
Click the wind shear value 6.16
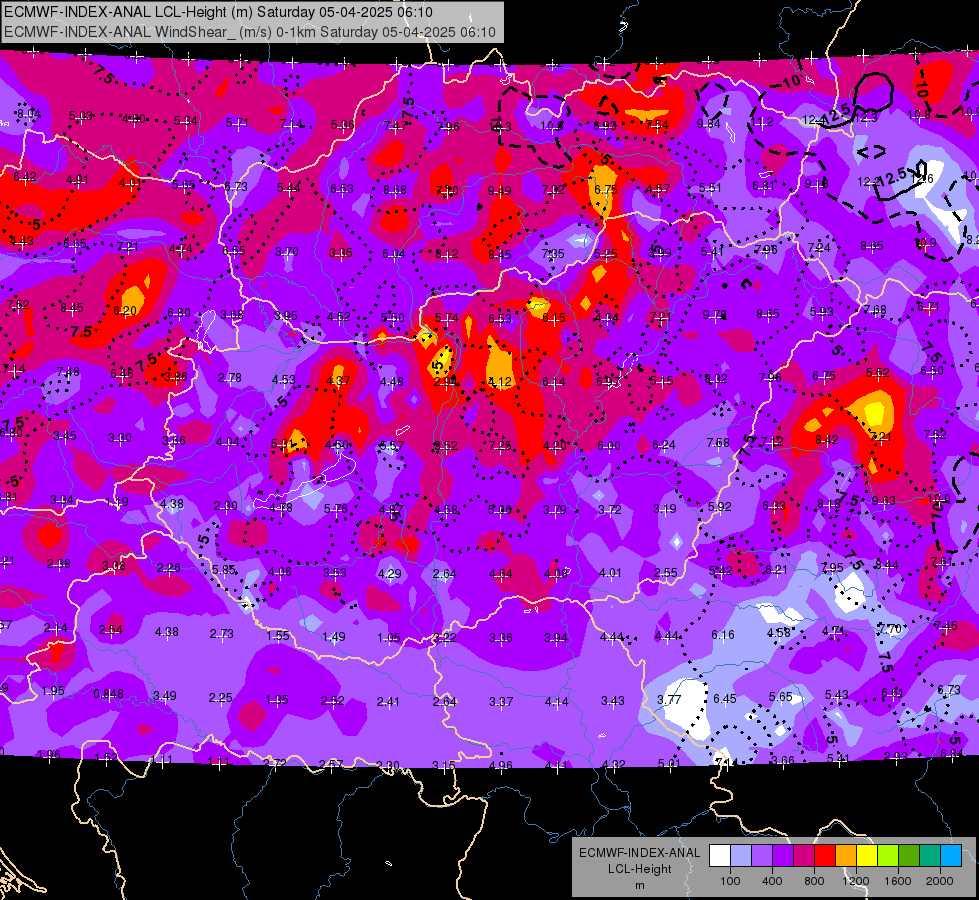coord(723,635)
